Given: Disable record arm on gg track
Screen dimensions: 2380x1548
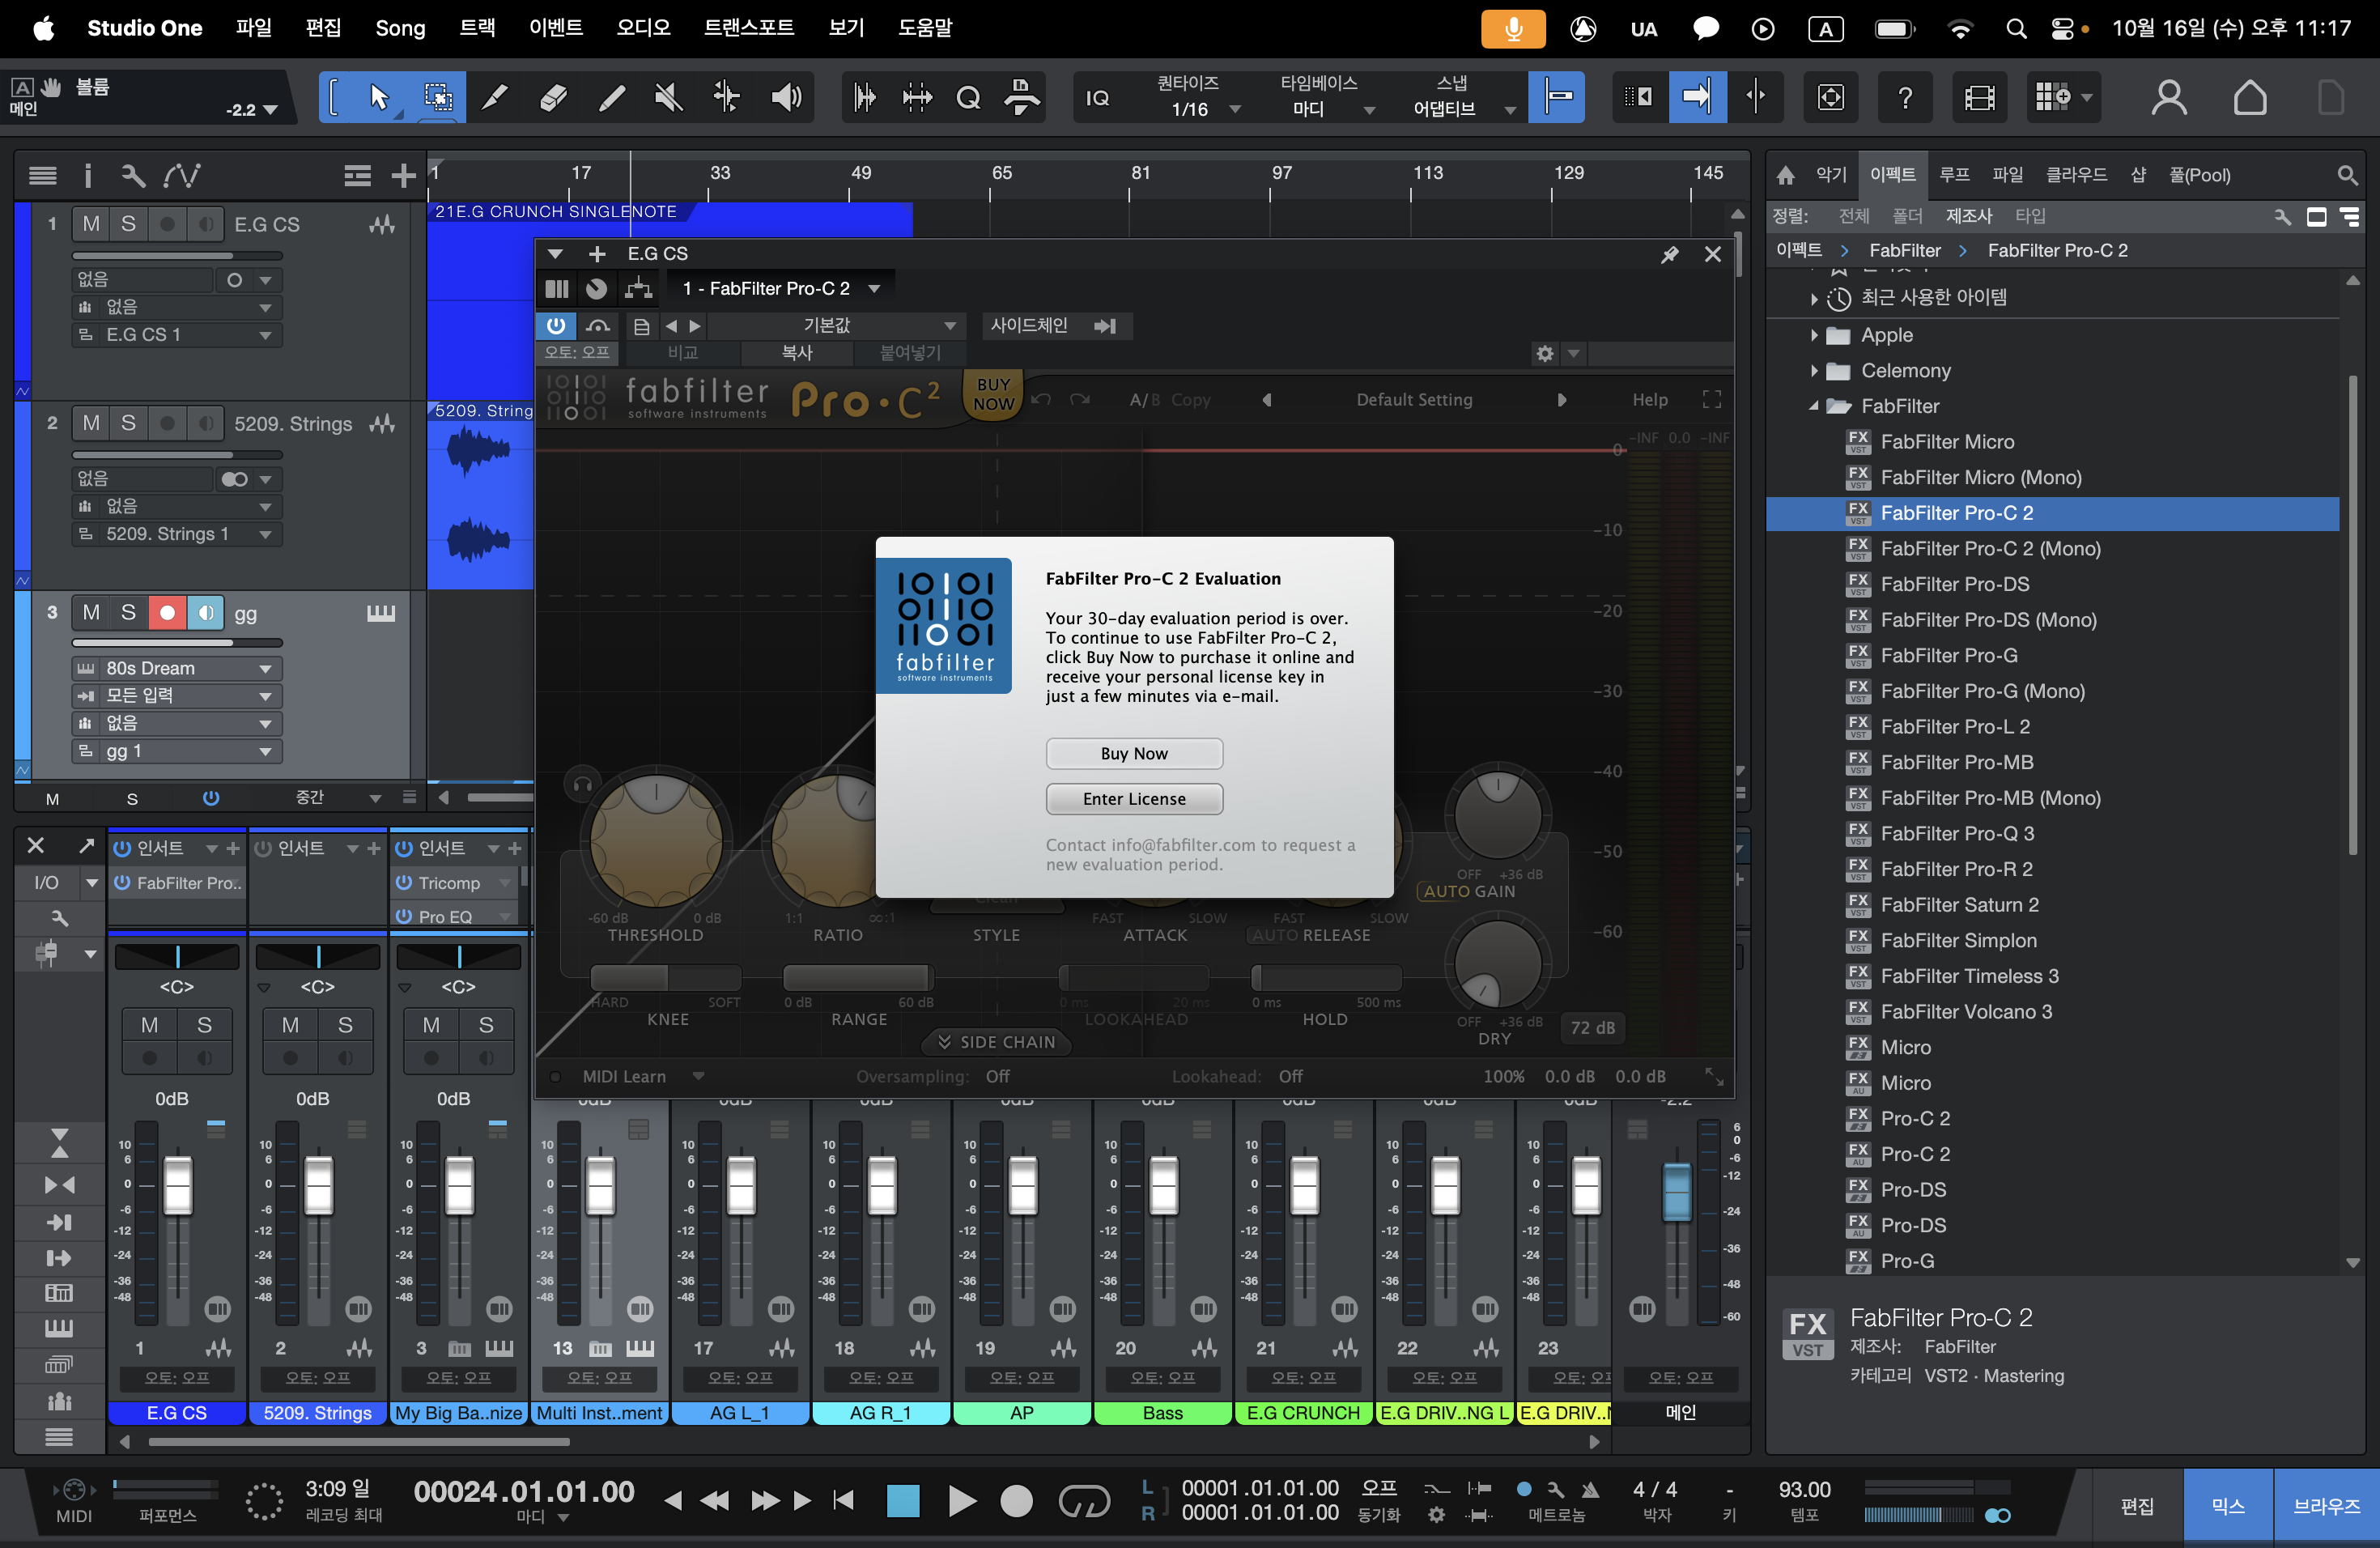Looking at the screenshot, I should tap(167, 612).
